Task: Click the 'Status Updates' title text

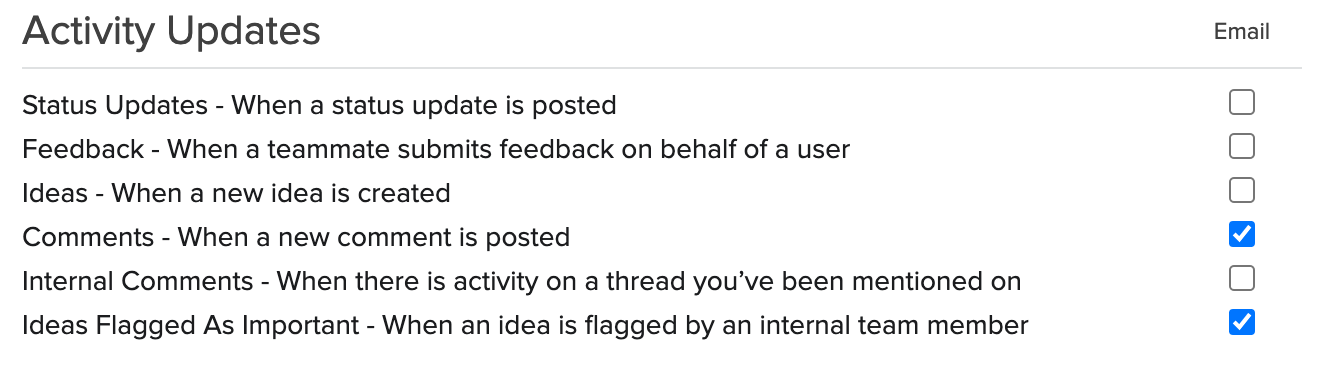Action: pos(115,105)
